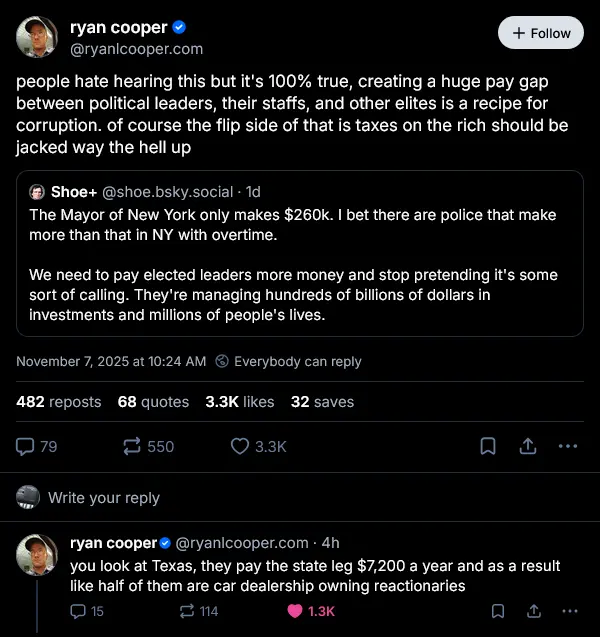Share the Texas state leg reply
Screen dimensions: 600x637
[533, 611]
